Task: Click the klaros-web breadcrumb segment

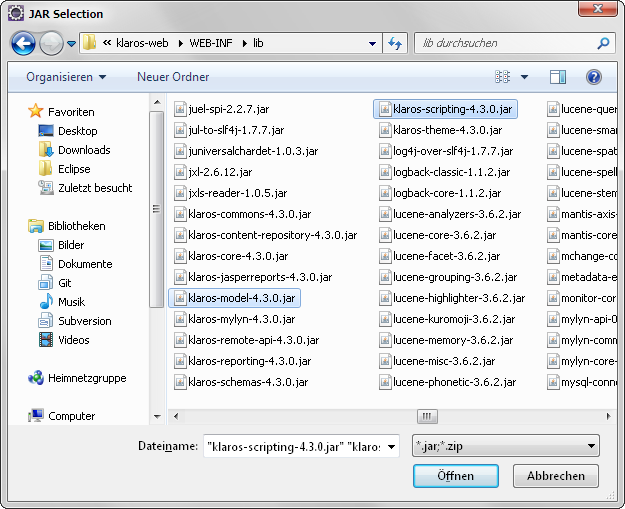Action: coord(142,43)
